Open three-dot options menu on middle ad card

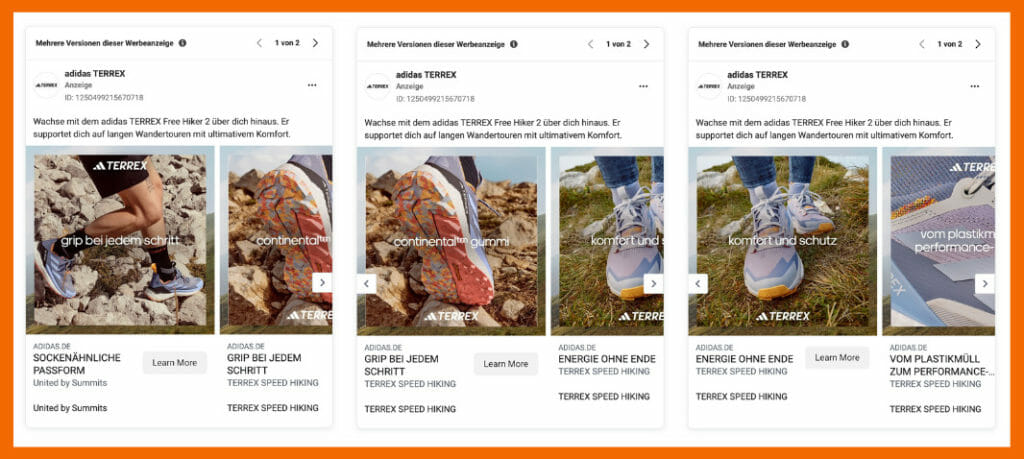tap(643, 86)
